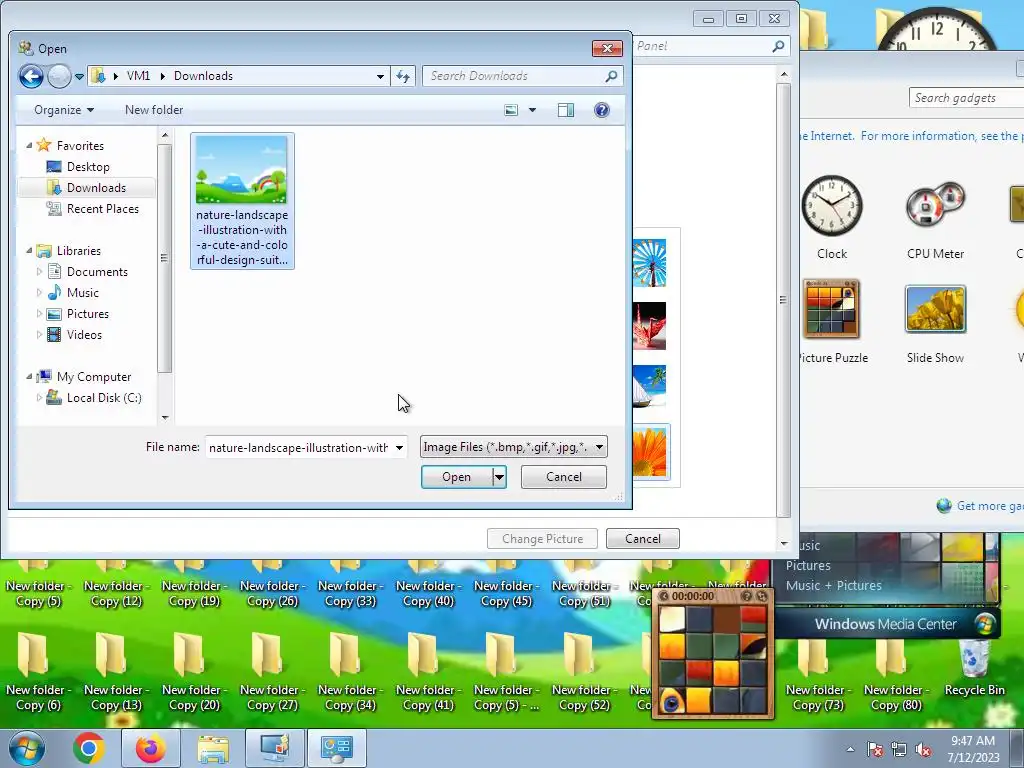Image resolution: width=1024 pixels, height=768 pixels.
Task: Cancel the Open dialog
Action: [564, 477]
